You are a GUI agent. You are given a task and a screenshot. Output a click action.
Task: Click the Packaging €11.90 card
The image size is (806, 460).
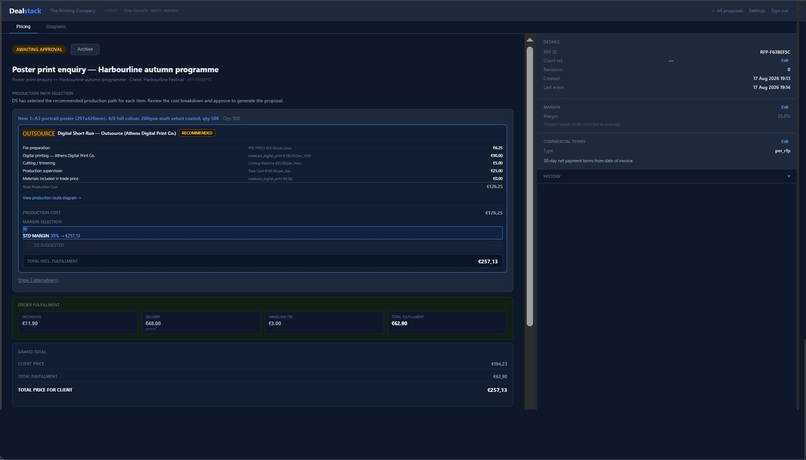click(x=78, y=322)
